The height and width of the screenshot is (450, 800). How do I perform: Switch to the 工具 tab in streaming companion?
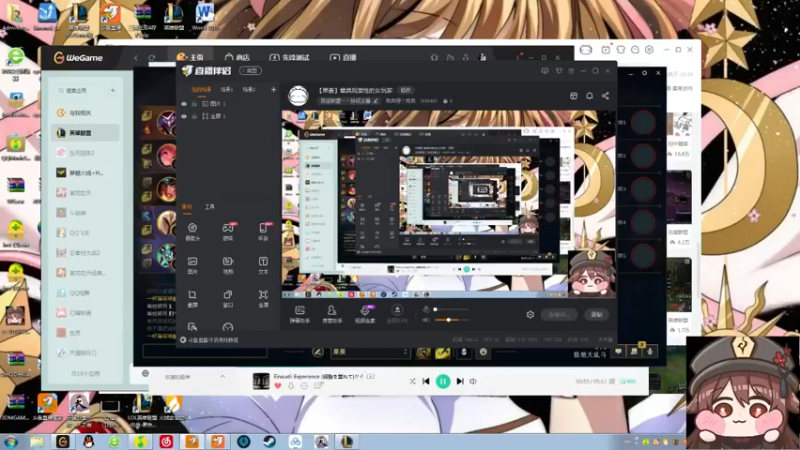(210, 207)
